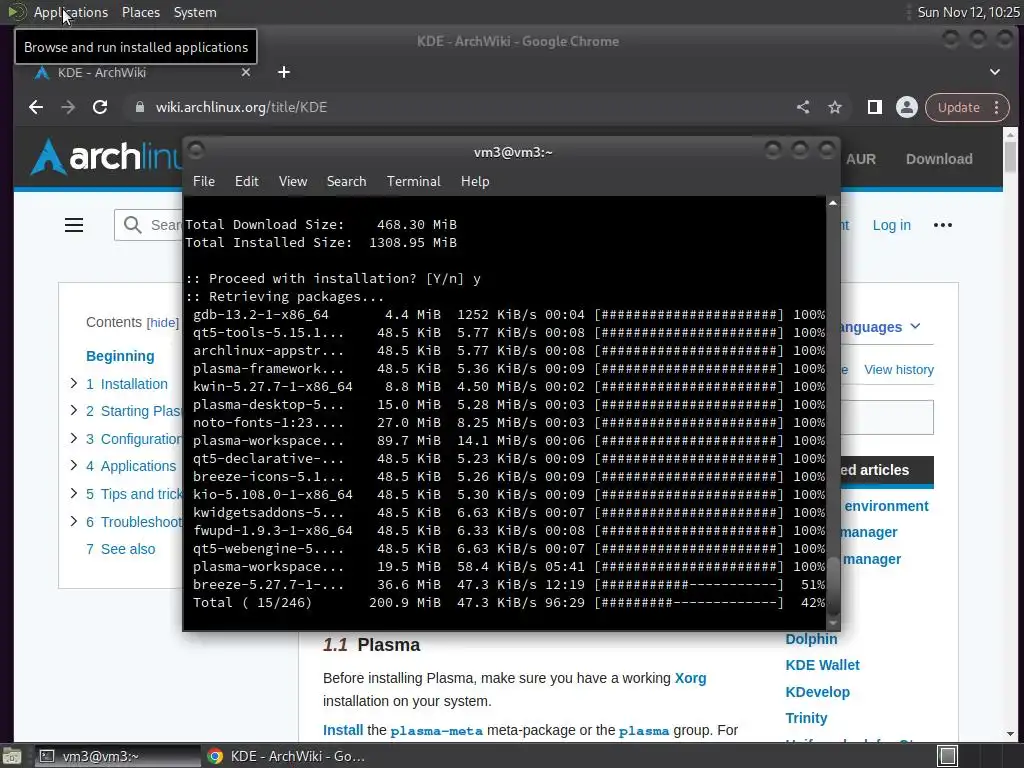The height and width of the screenshot is (768, 1024).
Task: Expand the 2 Starting Plasma chevron
Action: click(74, 410)
